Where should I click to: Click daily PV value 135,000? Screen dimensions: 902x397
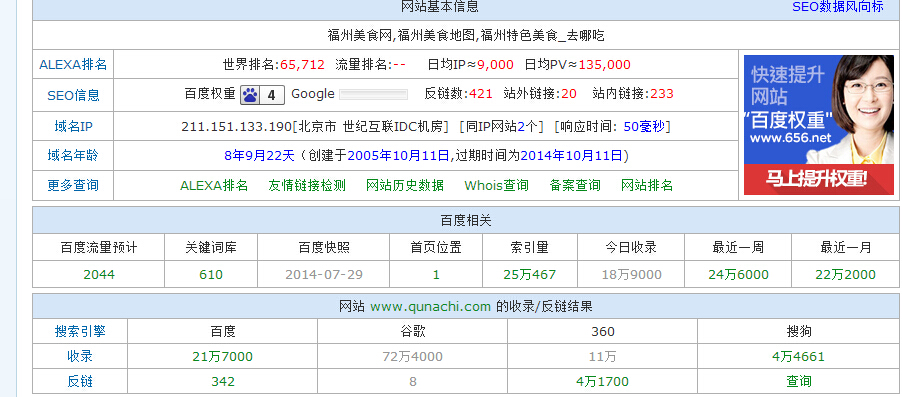pyautogui.click(x=605, y=64)
